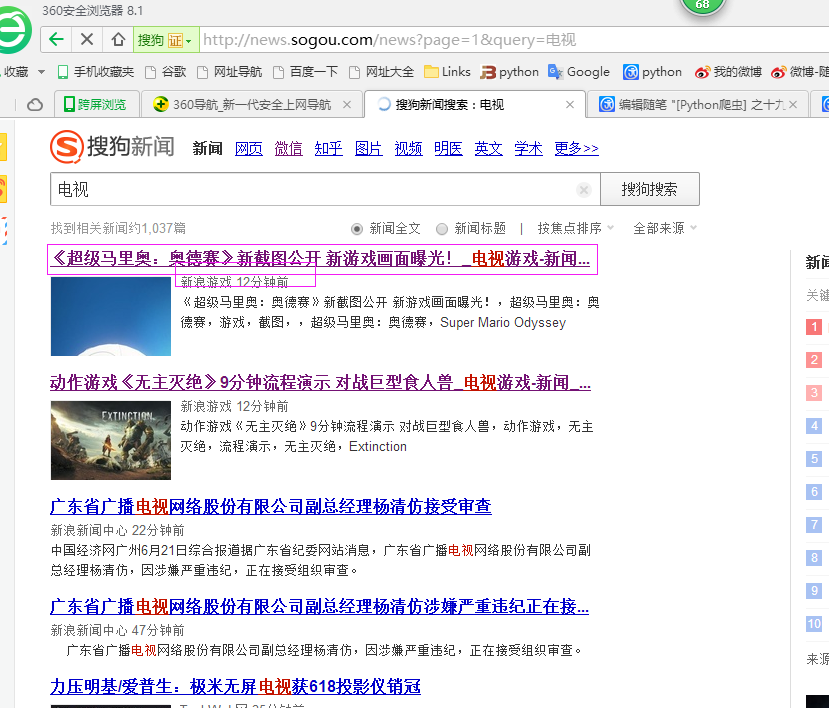Select the 新闻 category
Screen dimensions: 829x708
tap(207, 149)
